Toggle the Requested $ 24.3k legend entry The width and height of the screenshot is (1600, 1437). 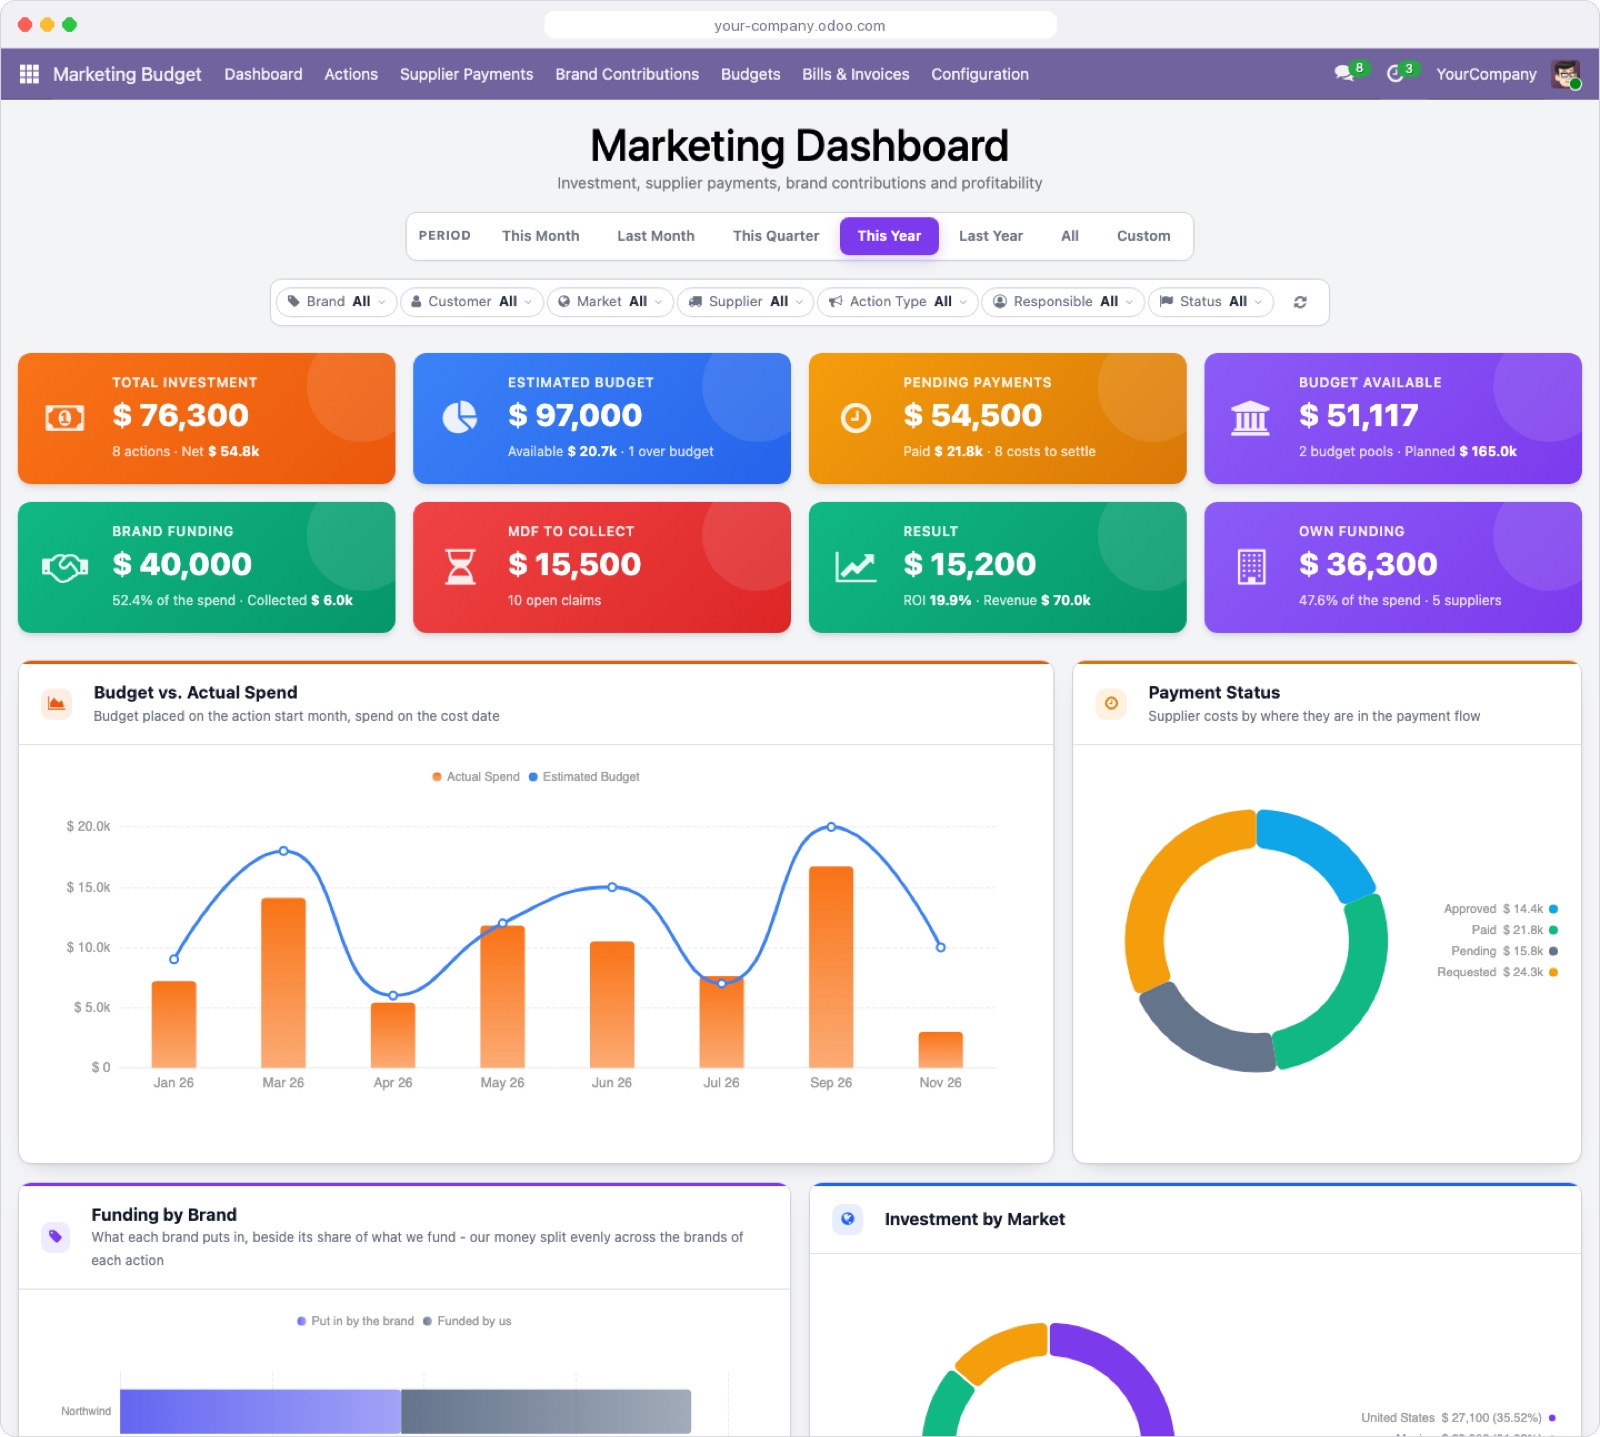point(1497,972)
